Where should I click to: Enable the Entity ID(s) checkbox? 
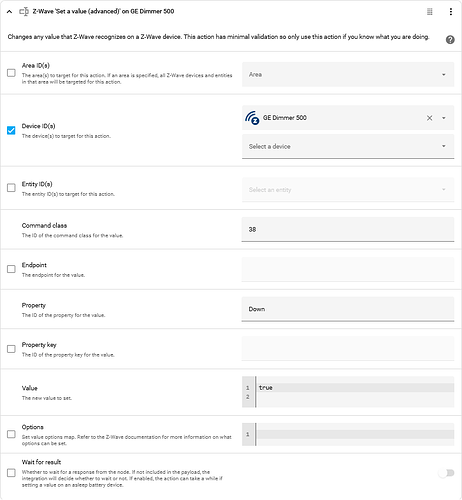click(11, 188)
